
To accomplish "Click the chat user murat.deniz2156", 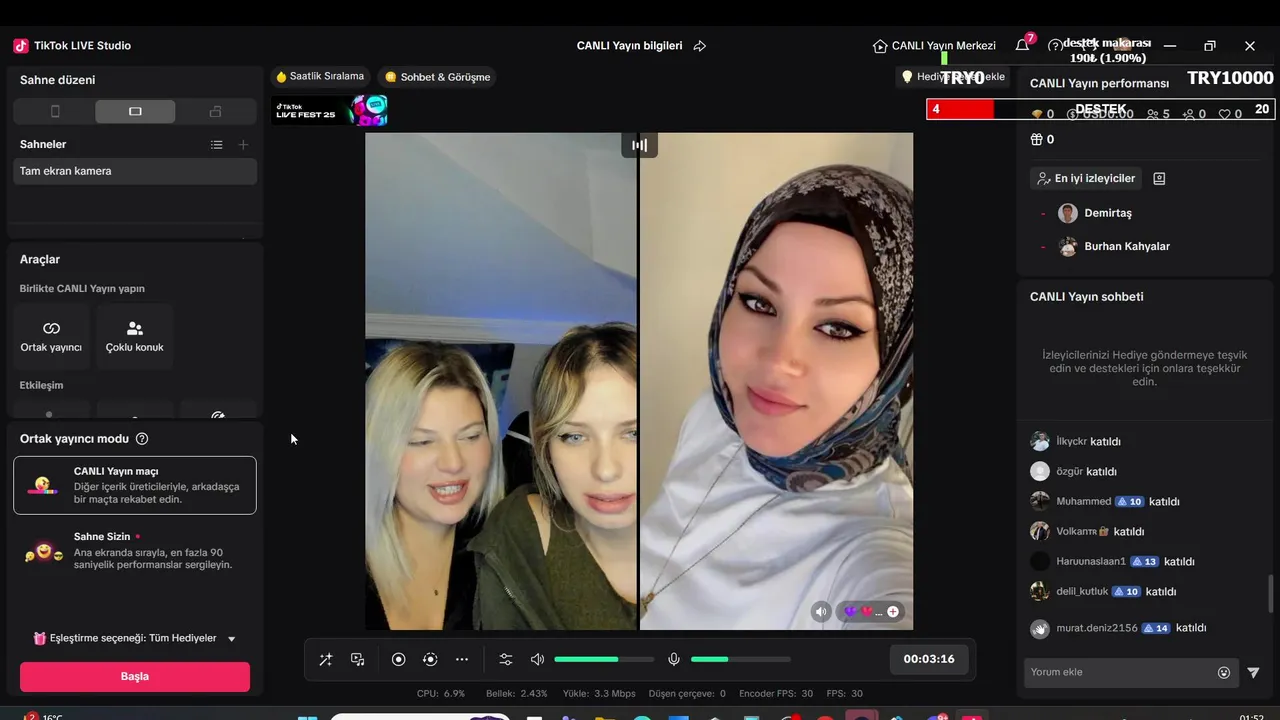I will (x=1097, y=628).
